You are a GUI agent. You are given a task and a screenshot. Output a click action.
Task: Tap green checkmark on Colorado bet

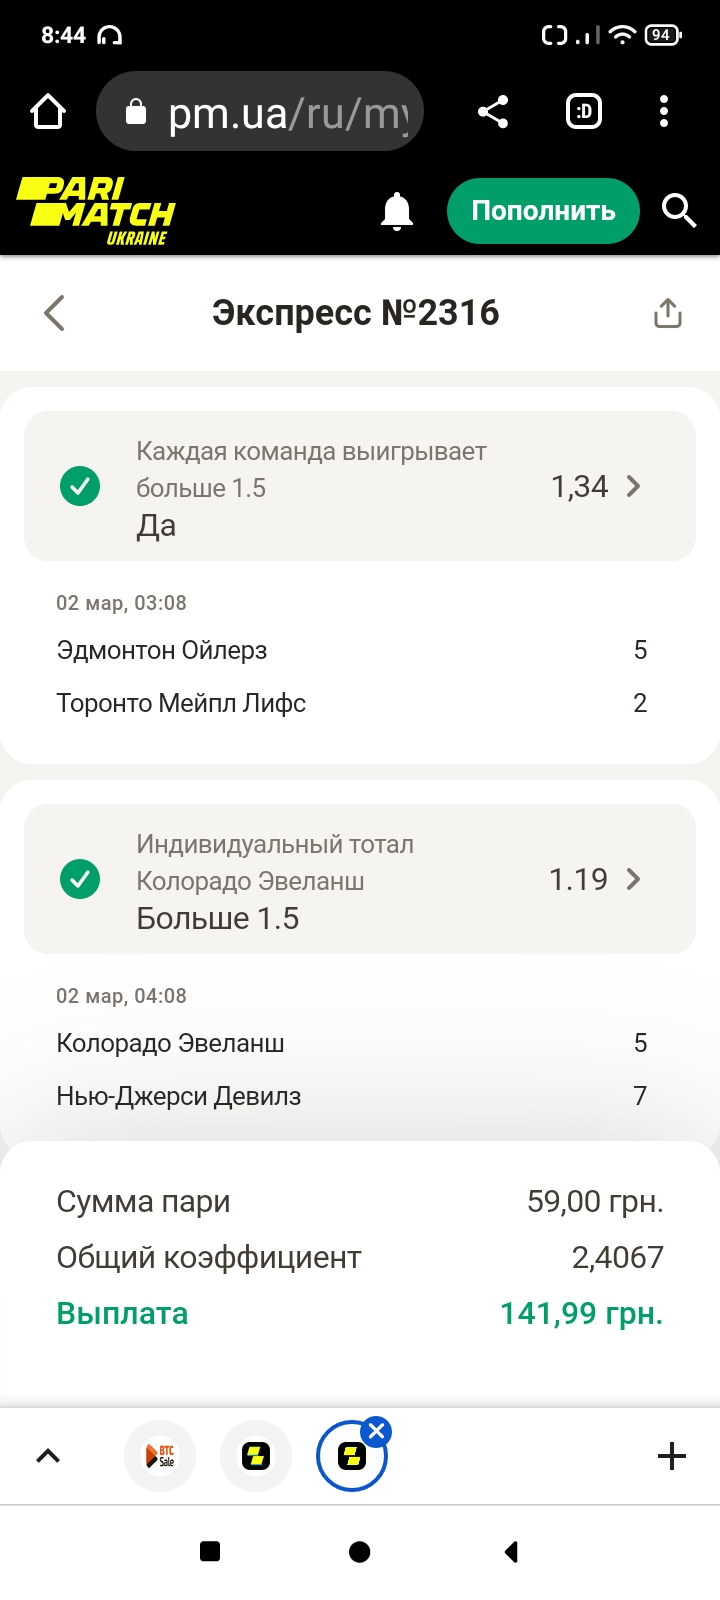80,880
